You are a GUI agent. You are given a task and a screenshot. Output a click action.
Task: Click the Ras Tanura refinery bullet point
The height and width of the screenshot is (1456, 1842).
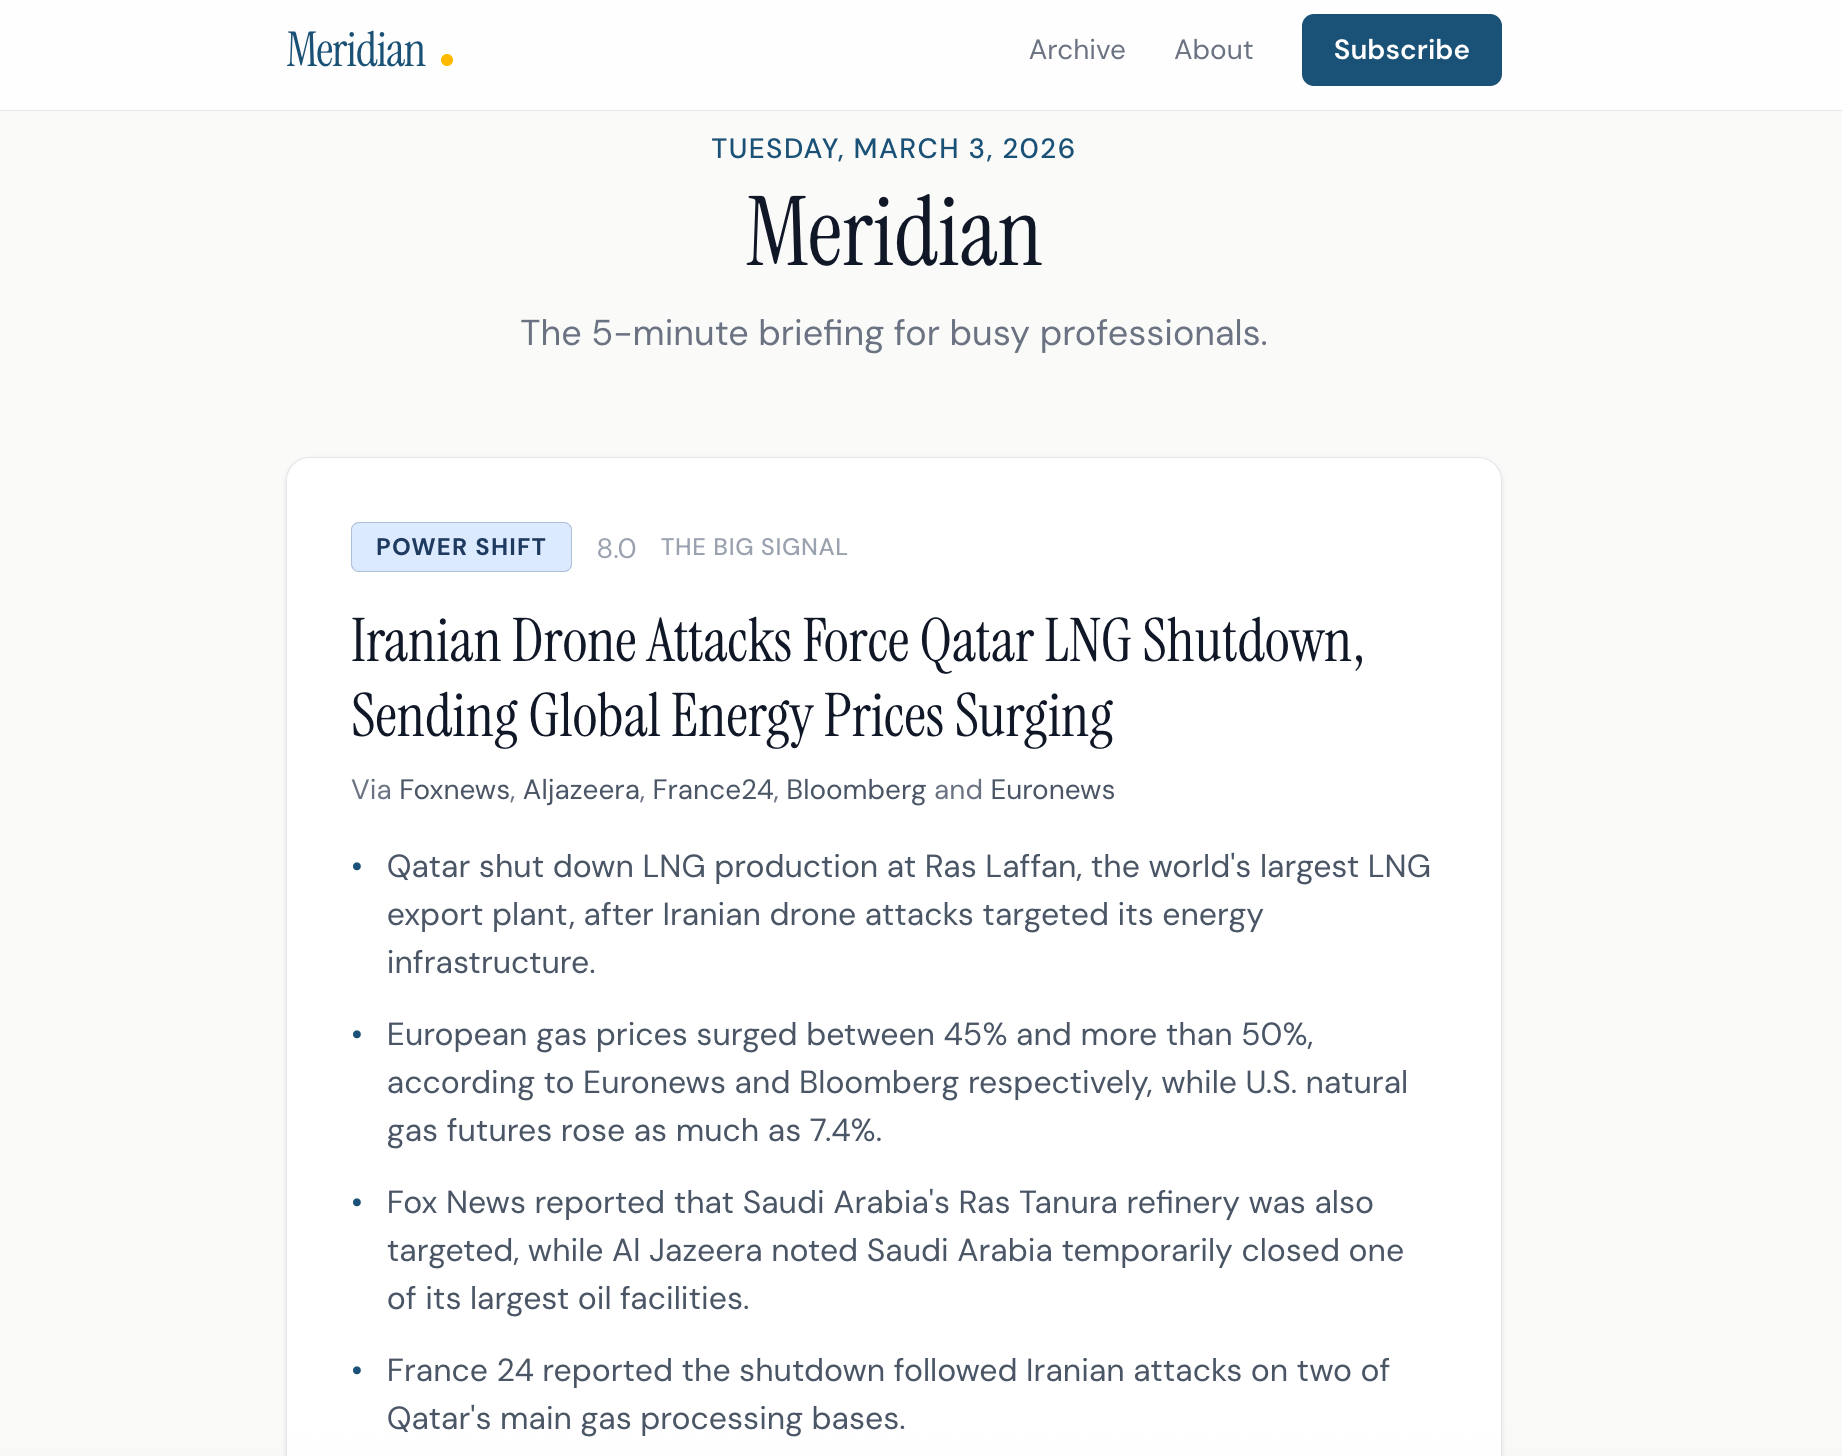(895, 1250)
